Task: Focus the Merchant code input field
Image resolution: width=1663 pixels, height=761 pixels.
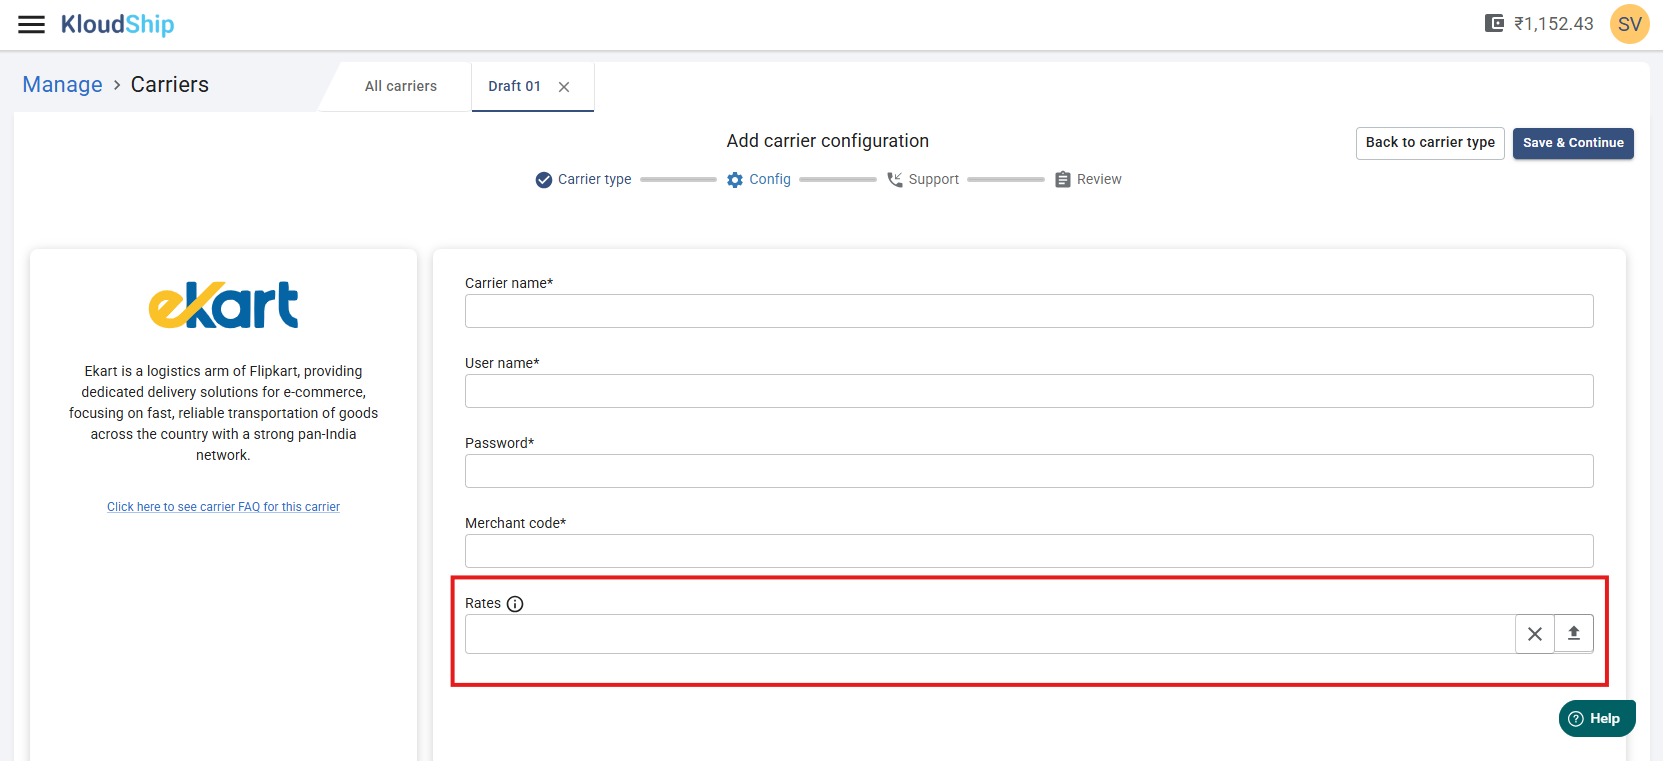Action: (1029, 551)
